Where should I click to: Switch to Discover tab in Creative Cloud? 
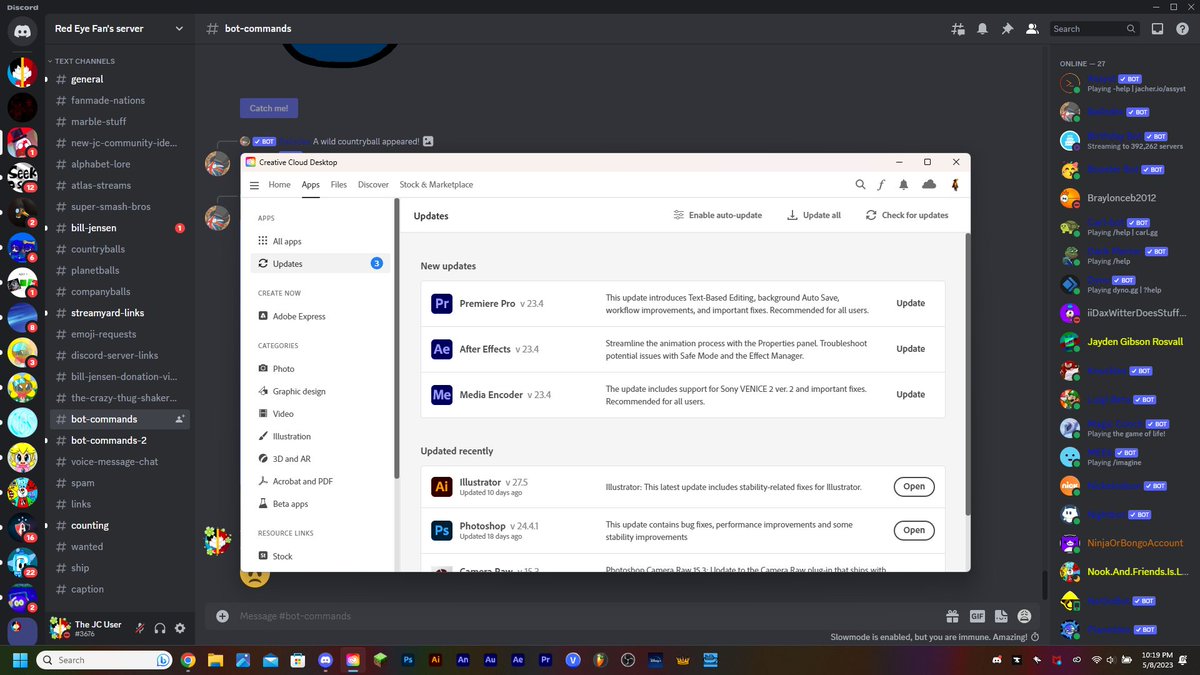373,185
